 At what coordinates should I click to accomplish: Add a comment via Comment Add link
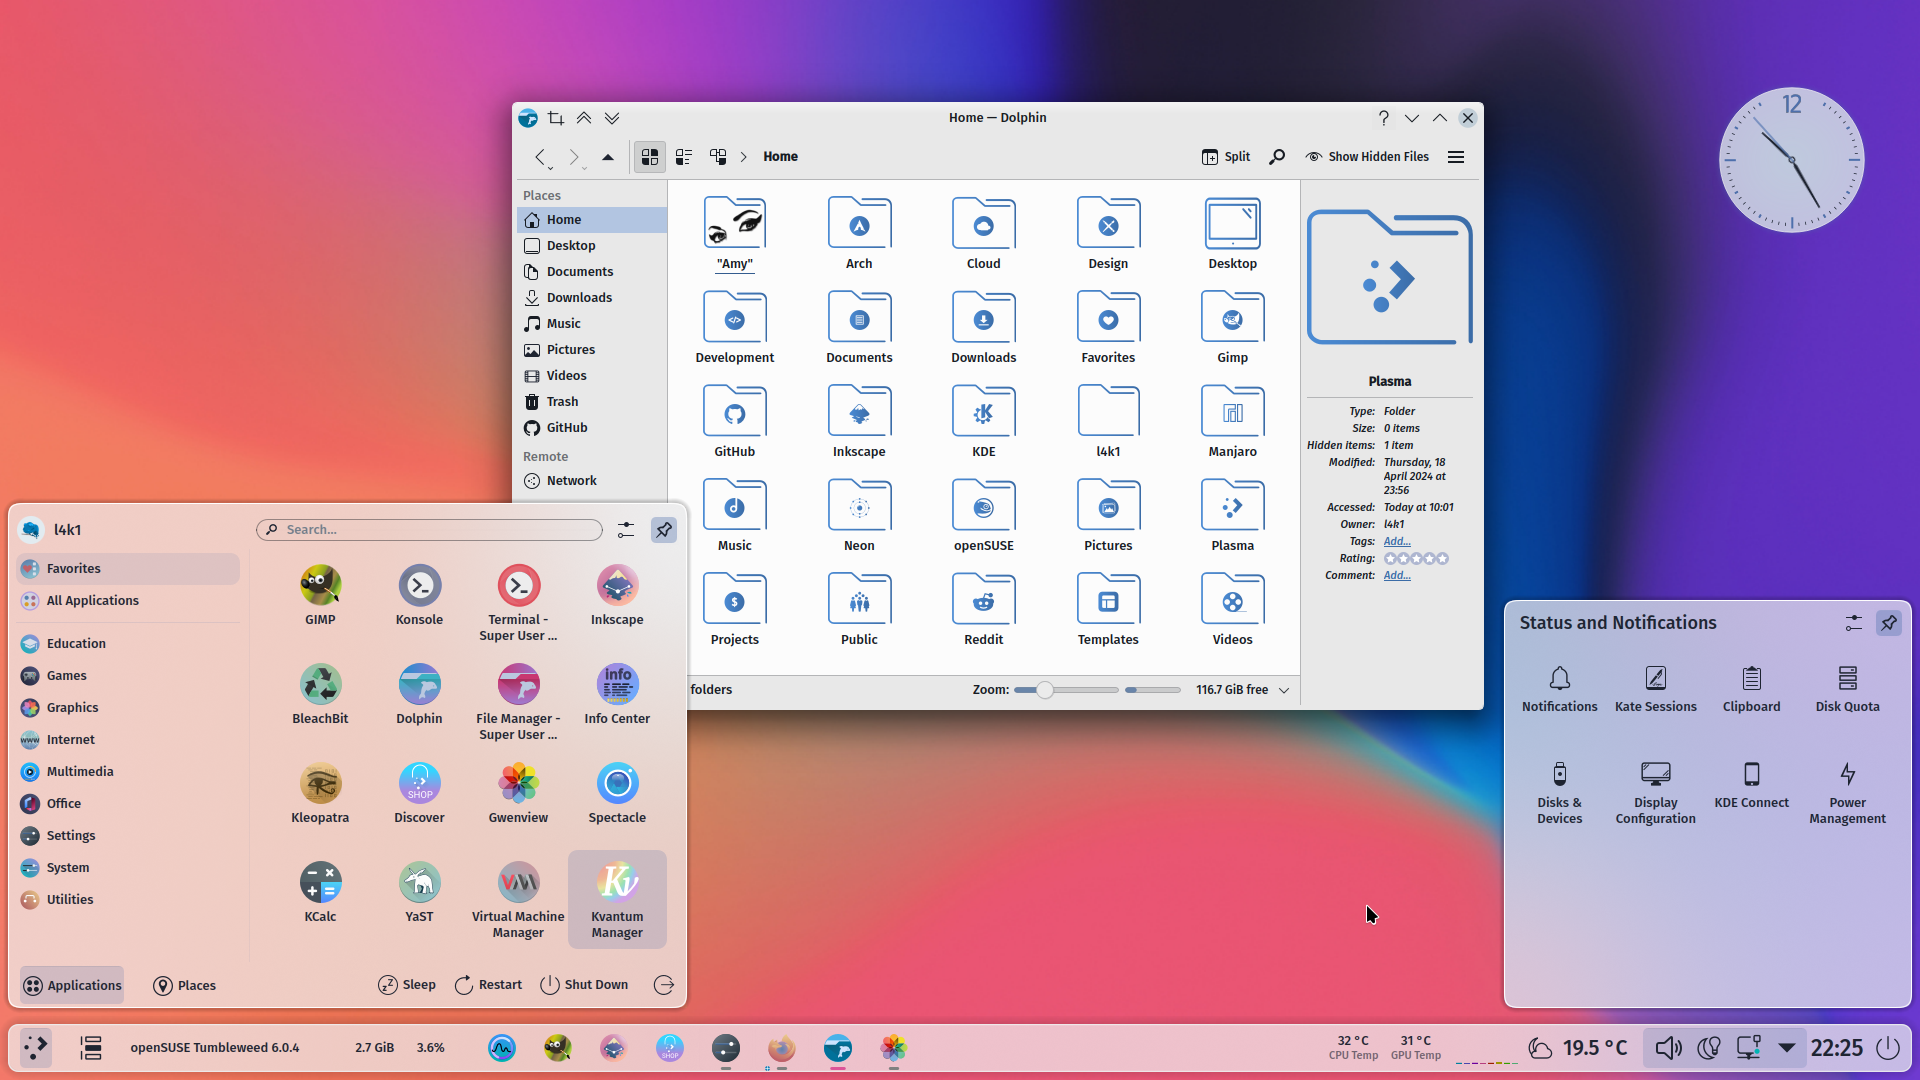(1397, 576)
